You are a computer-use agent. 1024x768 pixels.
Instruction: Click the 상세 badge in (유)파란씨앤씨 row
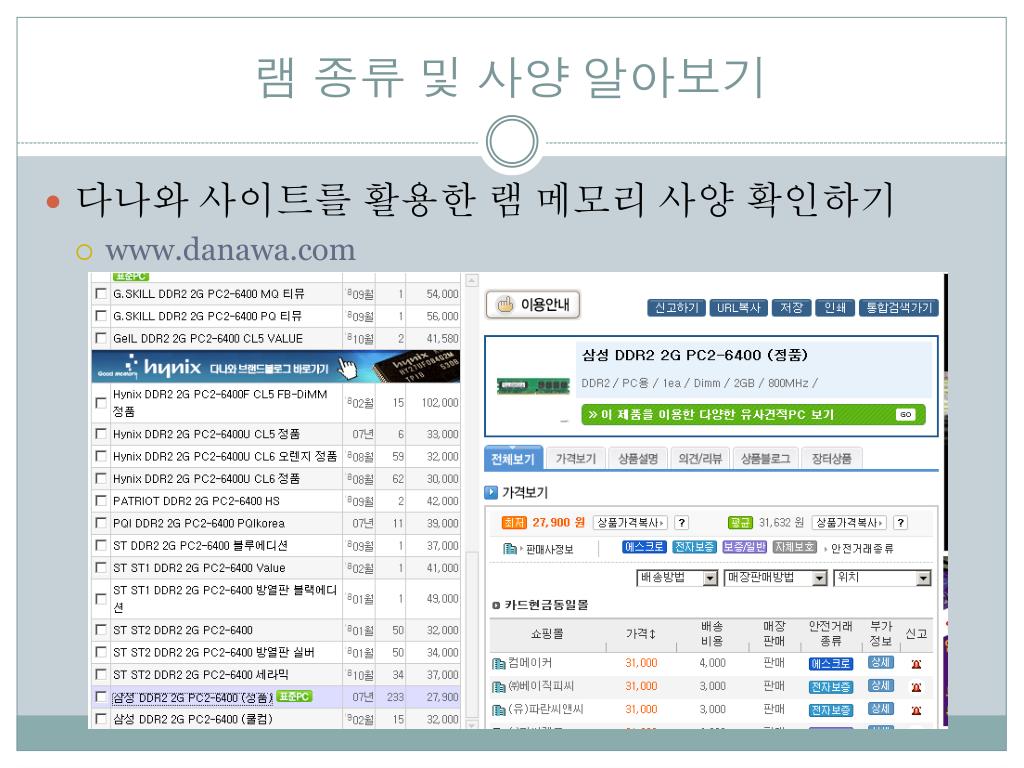coord(880,709)
